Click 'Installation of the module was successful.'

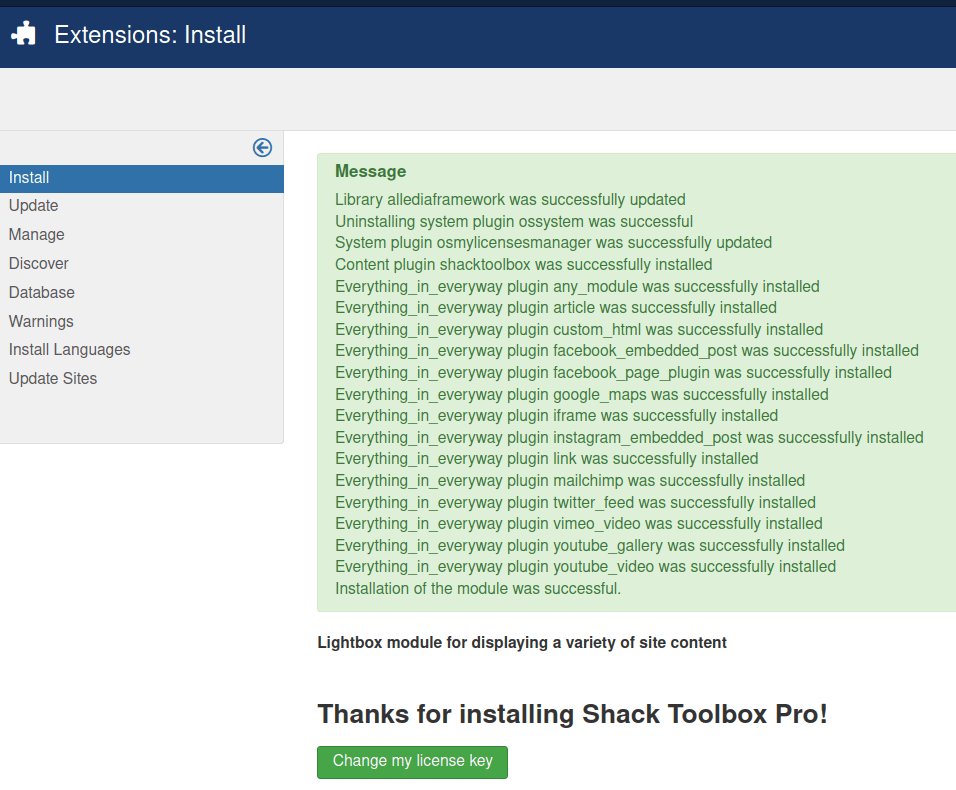point(478,589)
